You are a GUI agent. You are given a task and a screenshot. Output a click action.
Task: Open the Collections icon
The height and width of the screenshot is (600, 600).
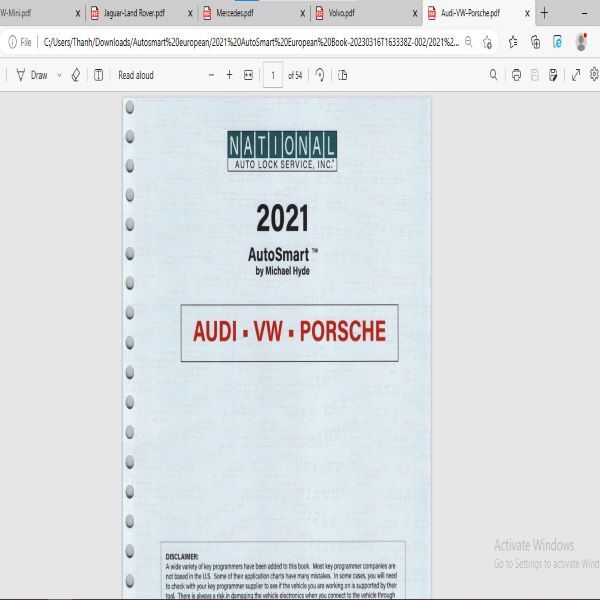click(x=535, y=42)
